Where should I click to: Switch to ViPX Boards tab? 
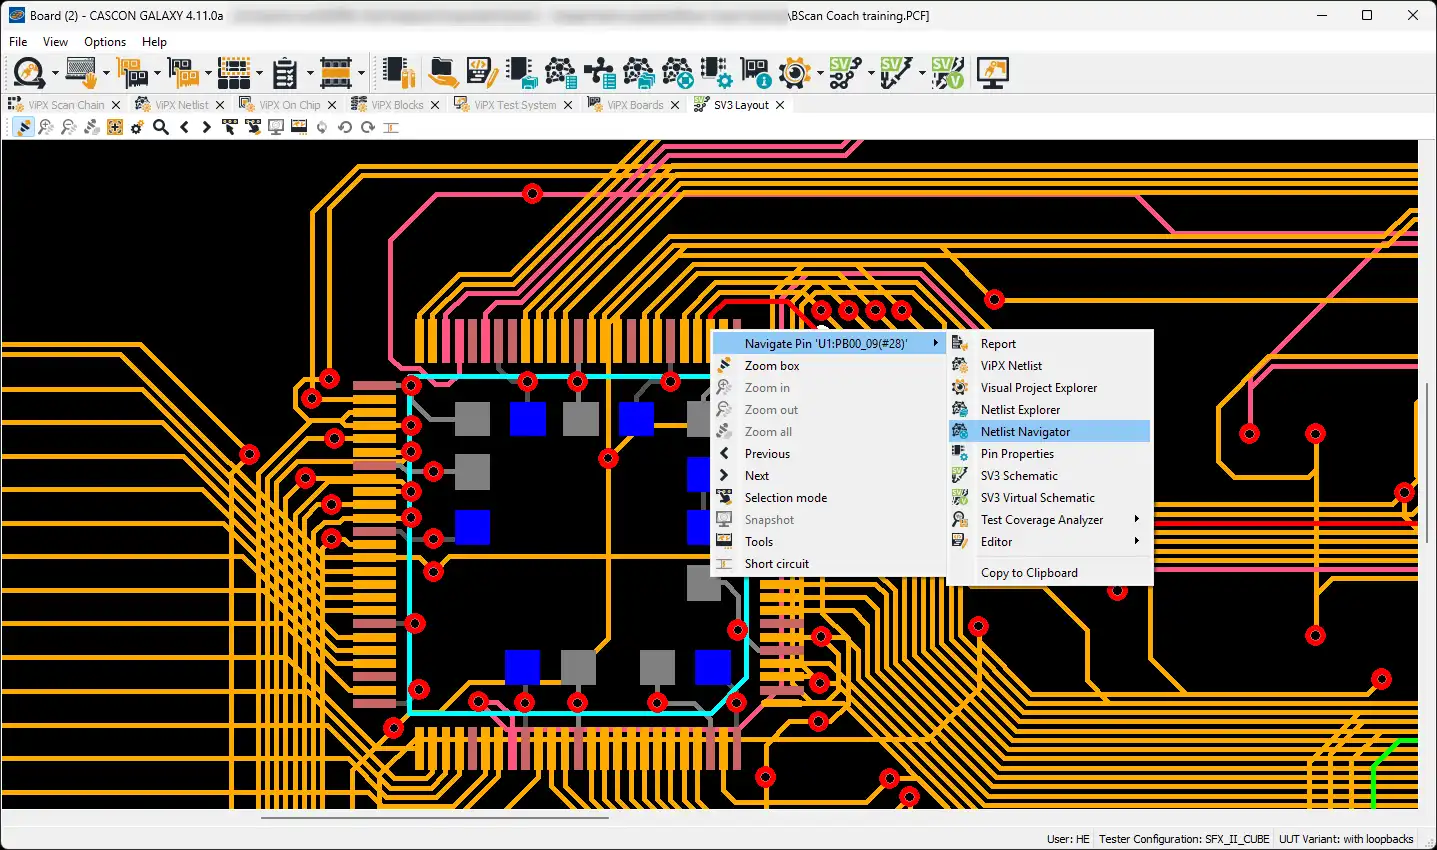[635, 105]
